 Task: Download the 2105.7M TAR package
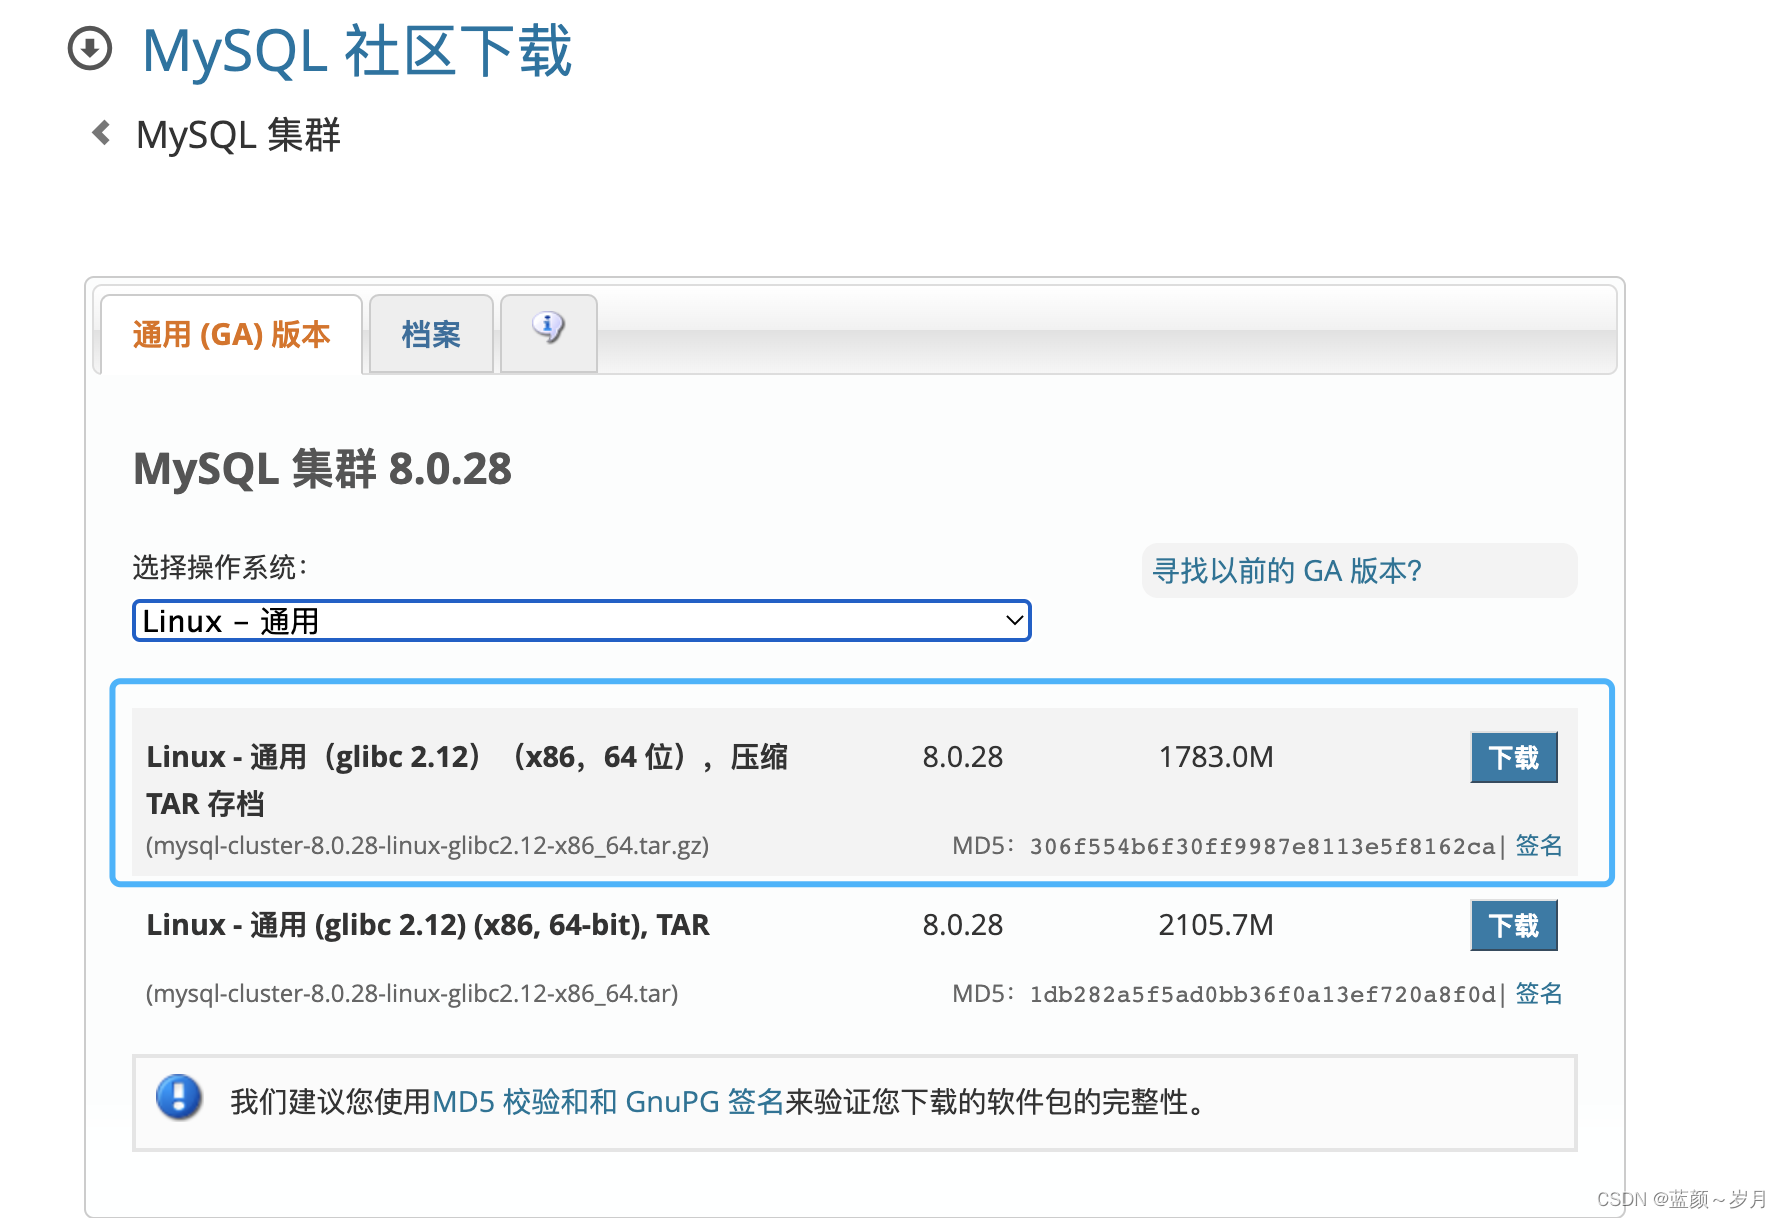click(x=1514, y=925)
